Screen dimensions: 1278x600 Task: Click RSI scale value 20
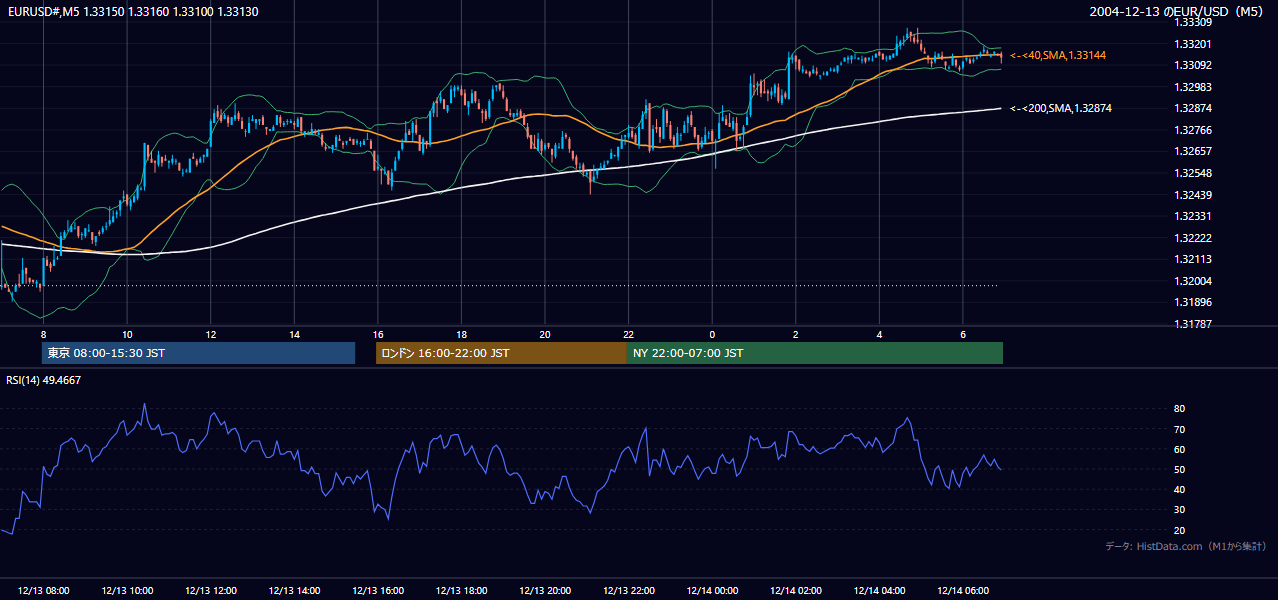[1179, 530]
